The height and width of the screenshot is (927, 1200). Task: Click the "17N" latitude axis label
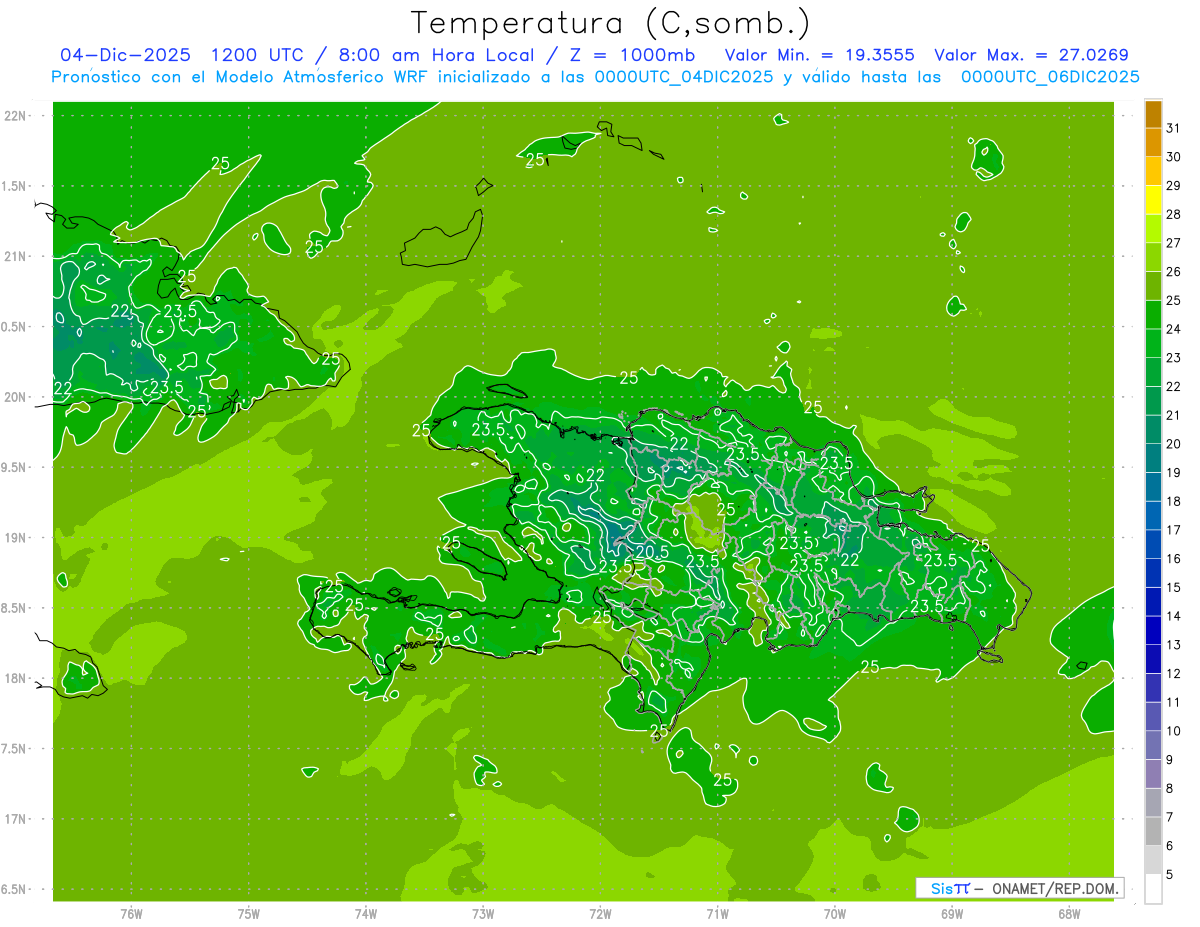pos(15,819)
